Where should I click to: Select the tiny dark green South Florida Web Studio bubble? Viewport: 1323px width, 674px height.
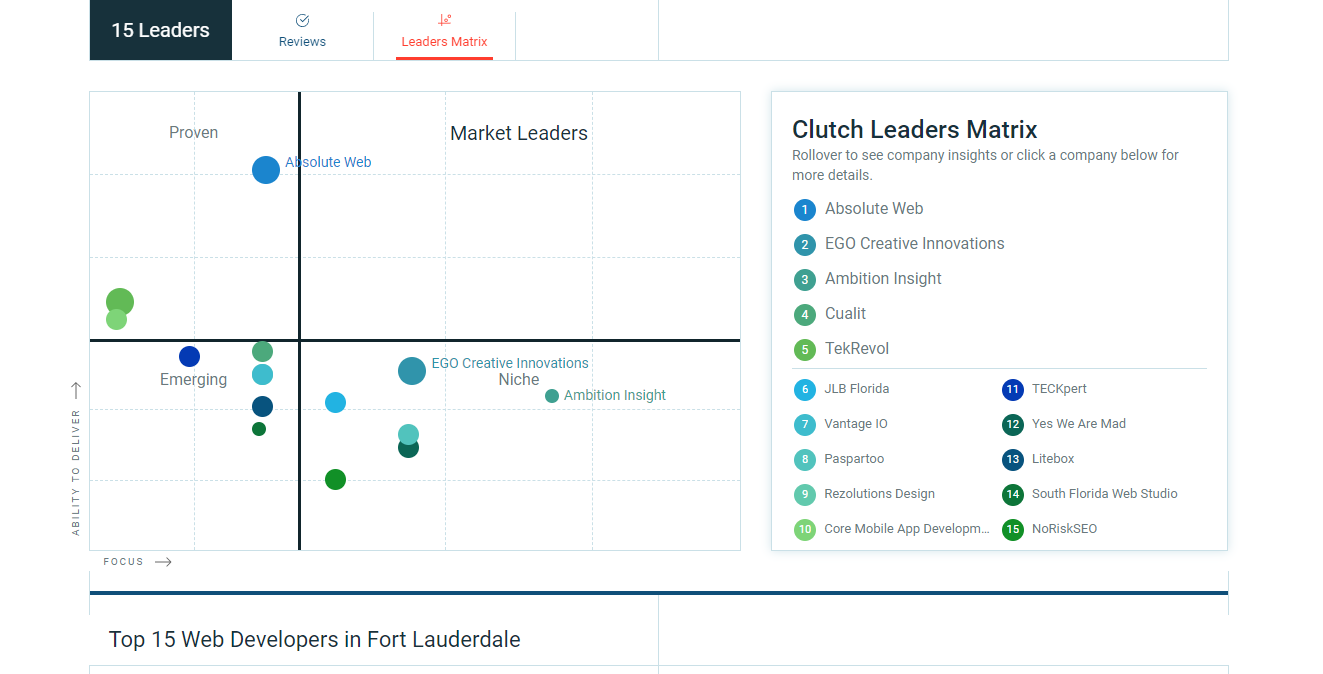pyautogui.click(x=259, y=429)
